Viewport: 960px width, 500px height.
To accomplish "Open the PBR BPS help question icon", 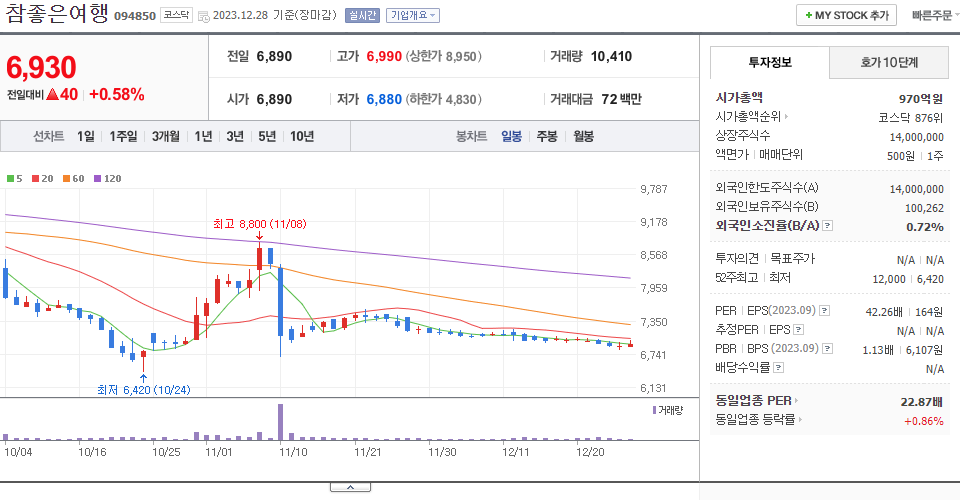I will (x=827, y=349).
